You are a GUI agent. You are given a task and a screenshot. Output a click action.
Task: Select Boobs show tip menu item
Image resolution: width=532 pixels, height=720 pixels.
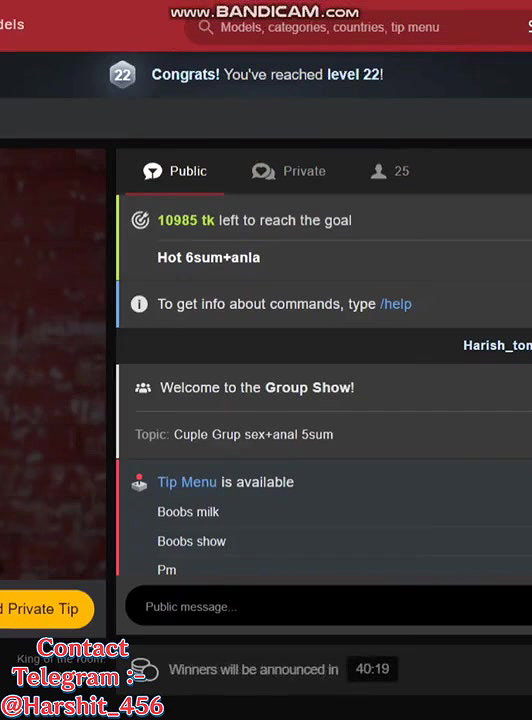[191, 541]
